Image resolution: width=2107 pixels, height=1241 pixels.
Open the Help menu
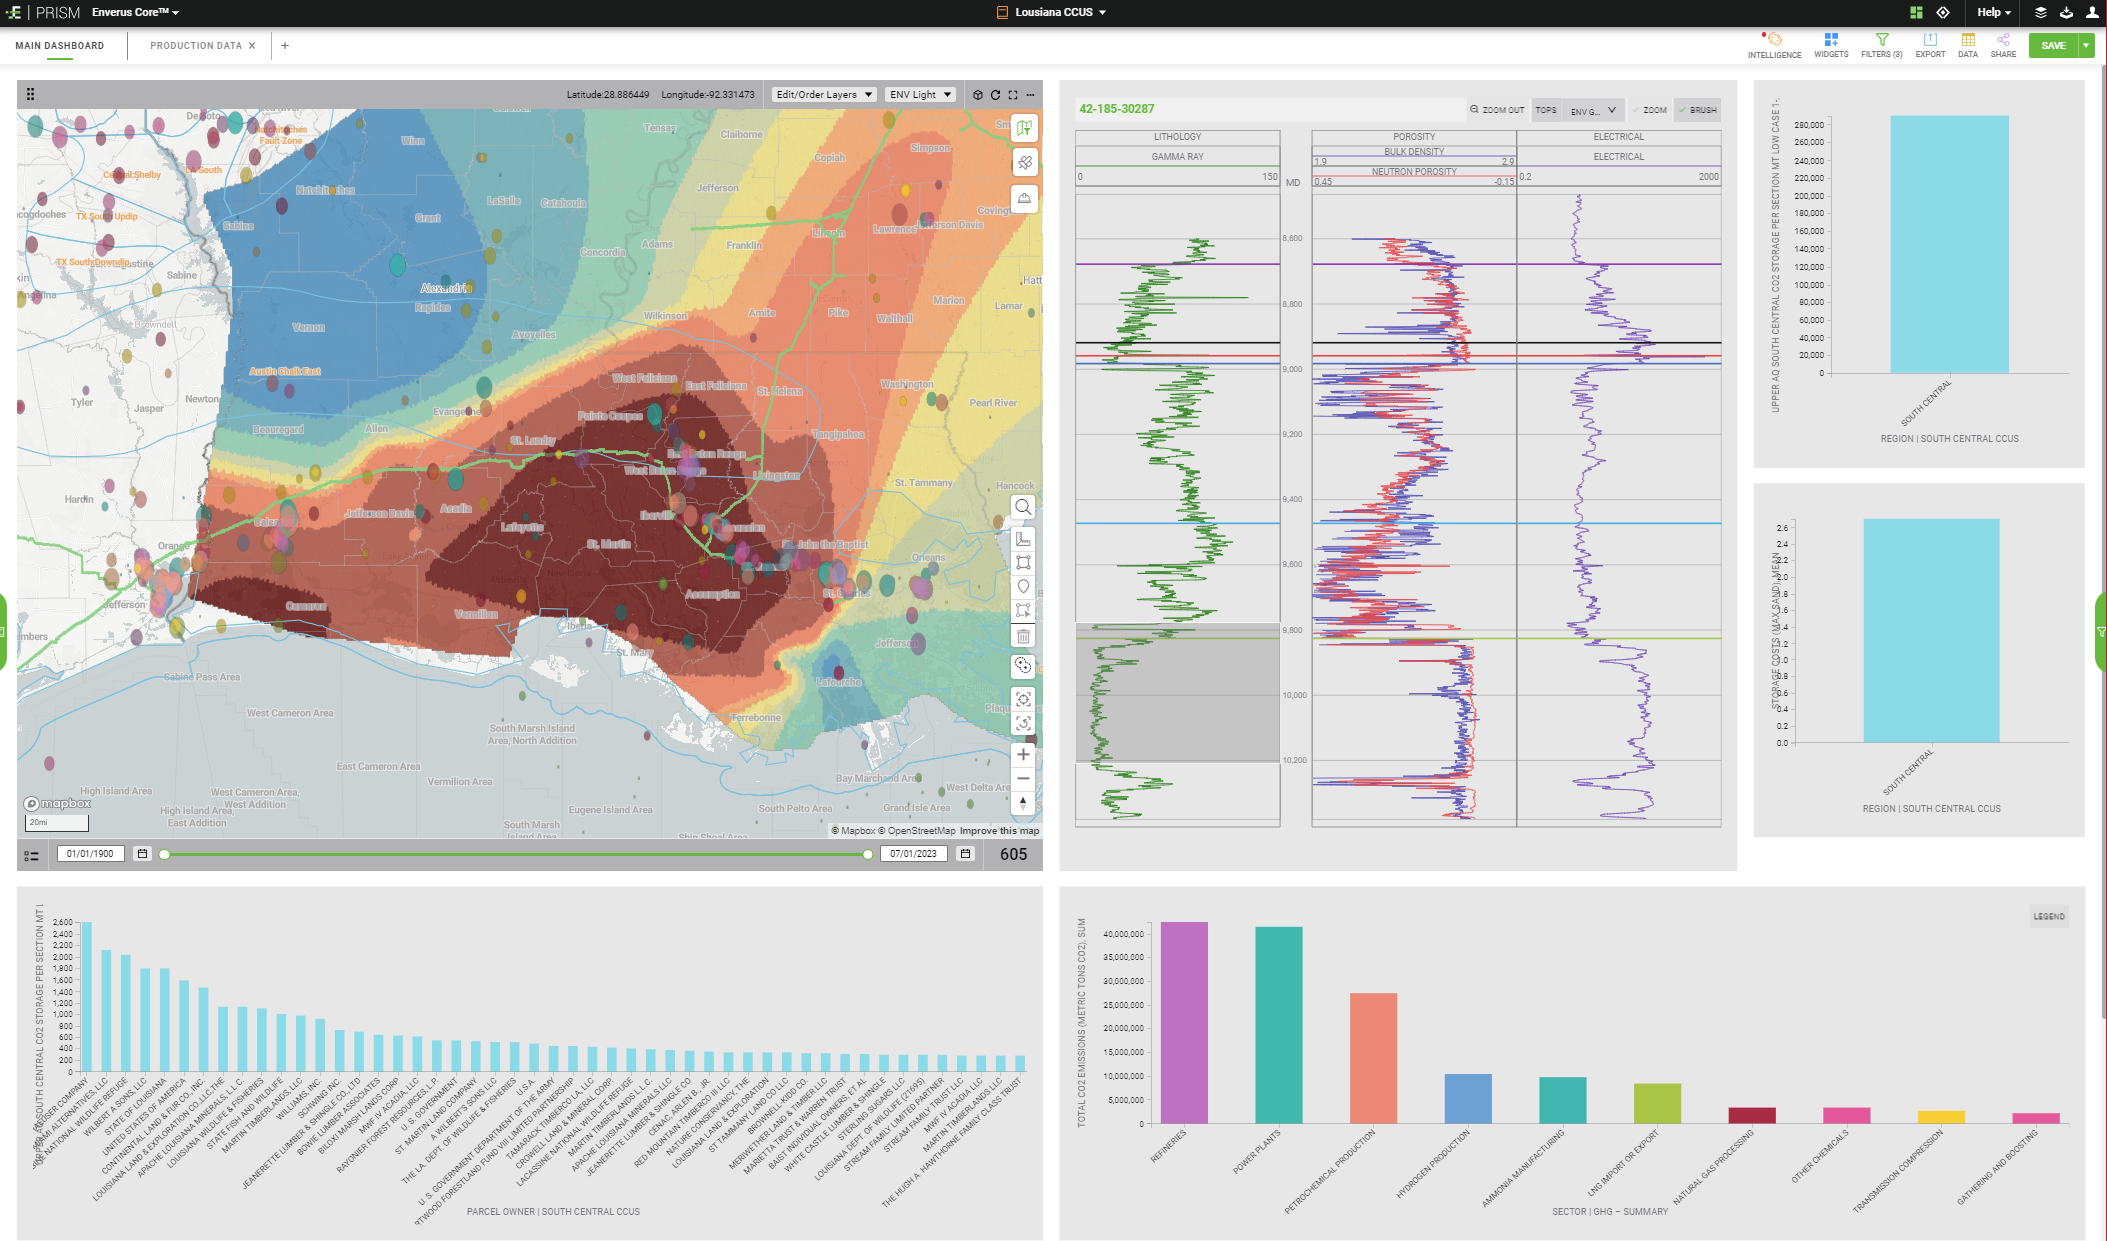coord(1993,12)
